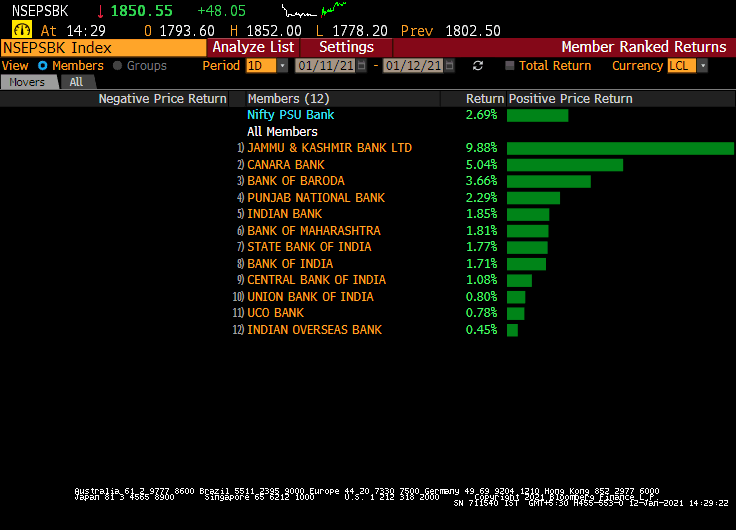Select the Members radio button
736x530 pixels.
point(43,66)
